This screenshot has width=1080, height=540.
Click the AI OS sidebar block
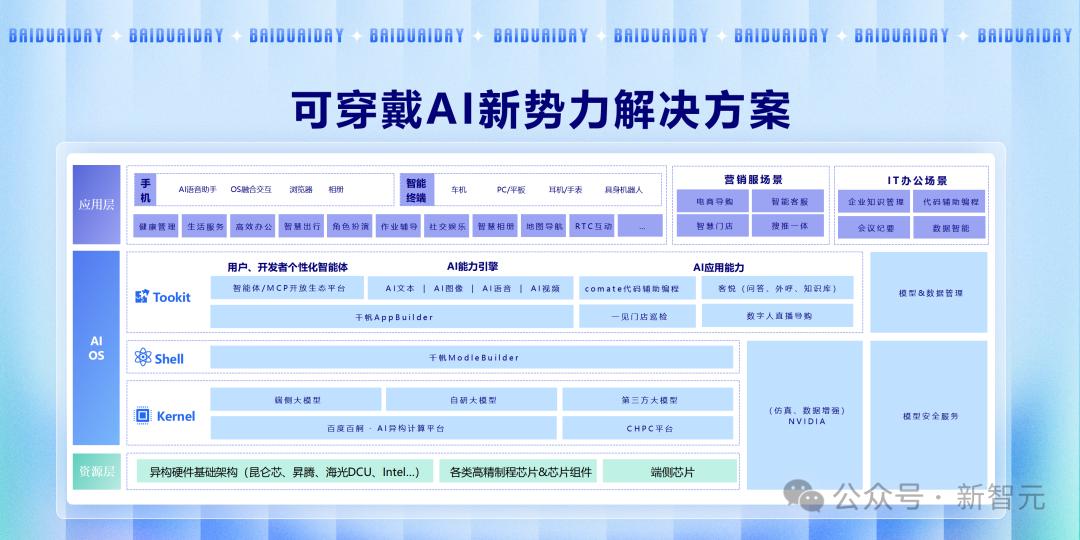(x=96, y=348)
